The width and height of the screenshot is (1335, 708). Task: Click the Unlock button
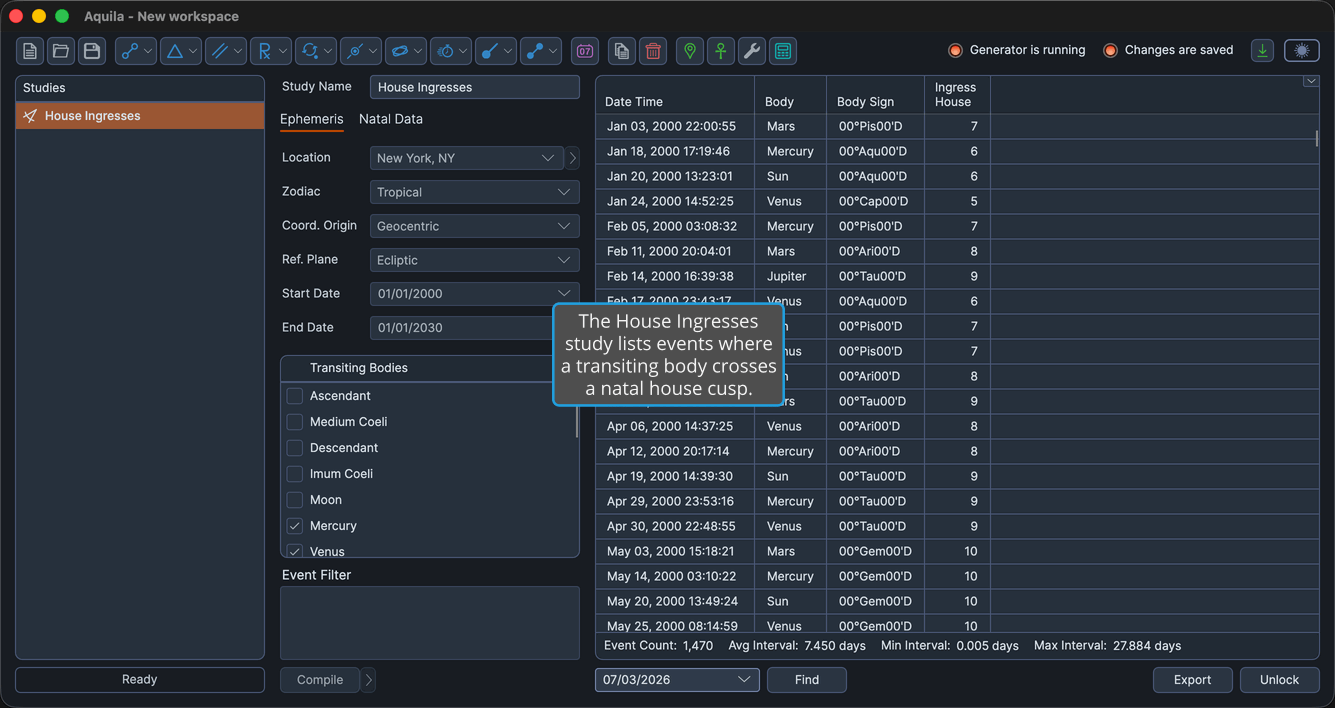click(x=1280, y=680)
